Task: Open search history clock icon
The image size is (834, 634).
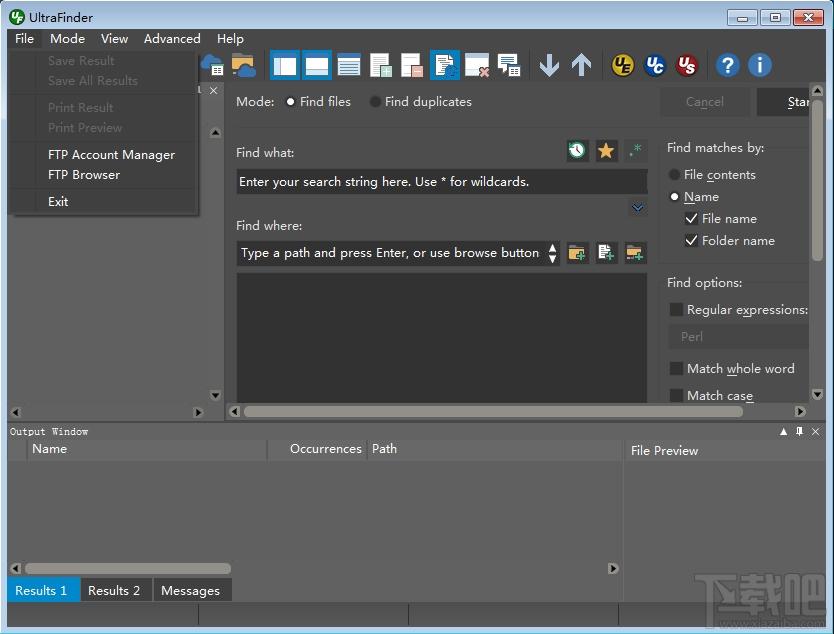Action: [577, 151]
